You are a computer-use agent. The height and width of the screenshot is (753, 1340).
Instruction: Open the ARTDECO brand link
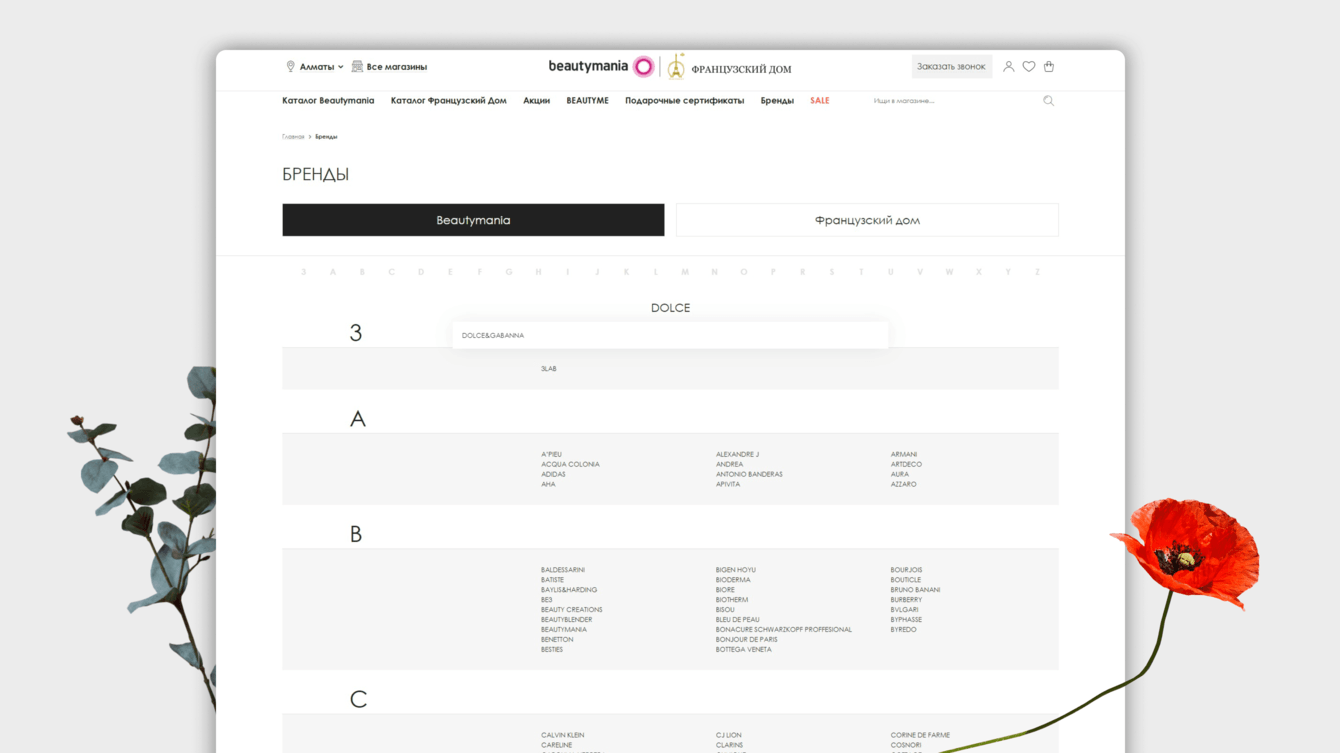906,464
